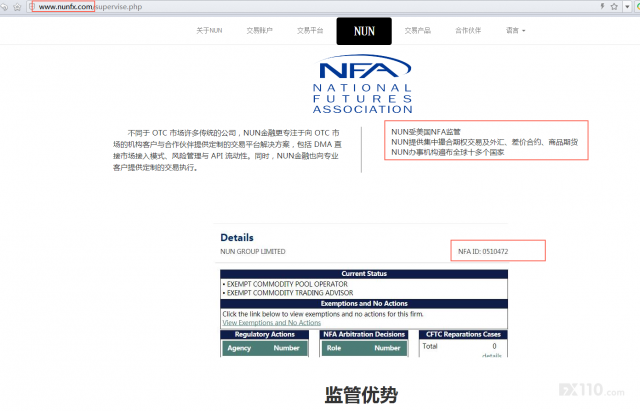Click the NUN GROUP LIMITED firm name
The width and height of the screenshot is (640, 411).
pos(253,251)
